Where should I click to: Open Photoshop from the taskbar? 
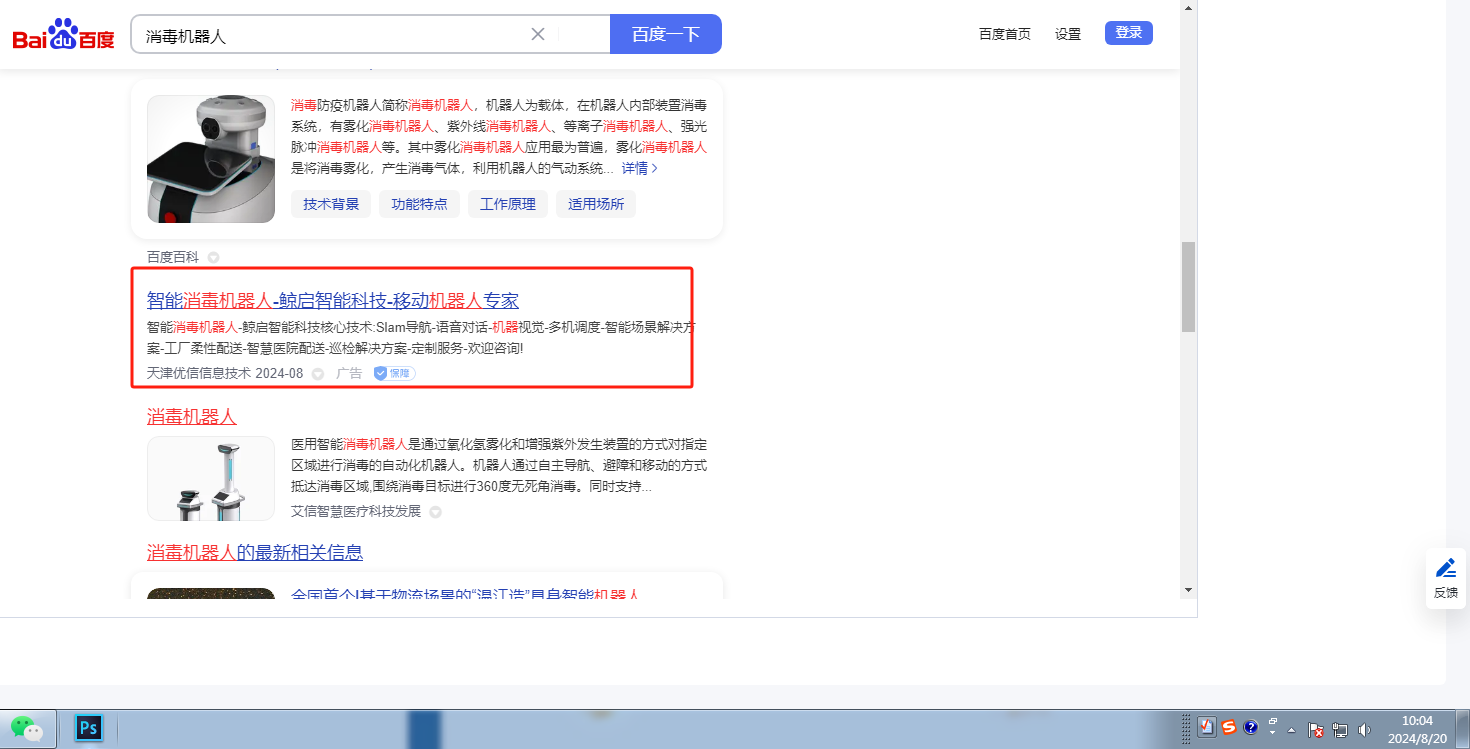click(89, 728)
